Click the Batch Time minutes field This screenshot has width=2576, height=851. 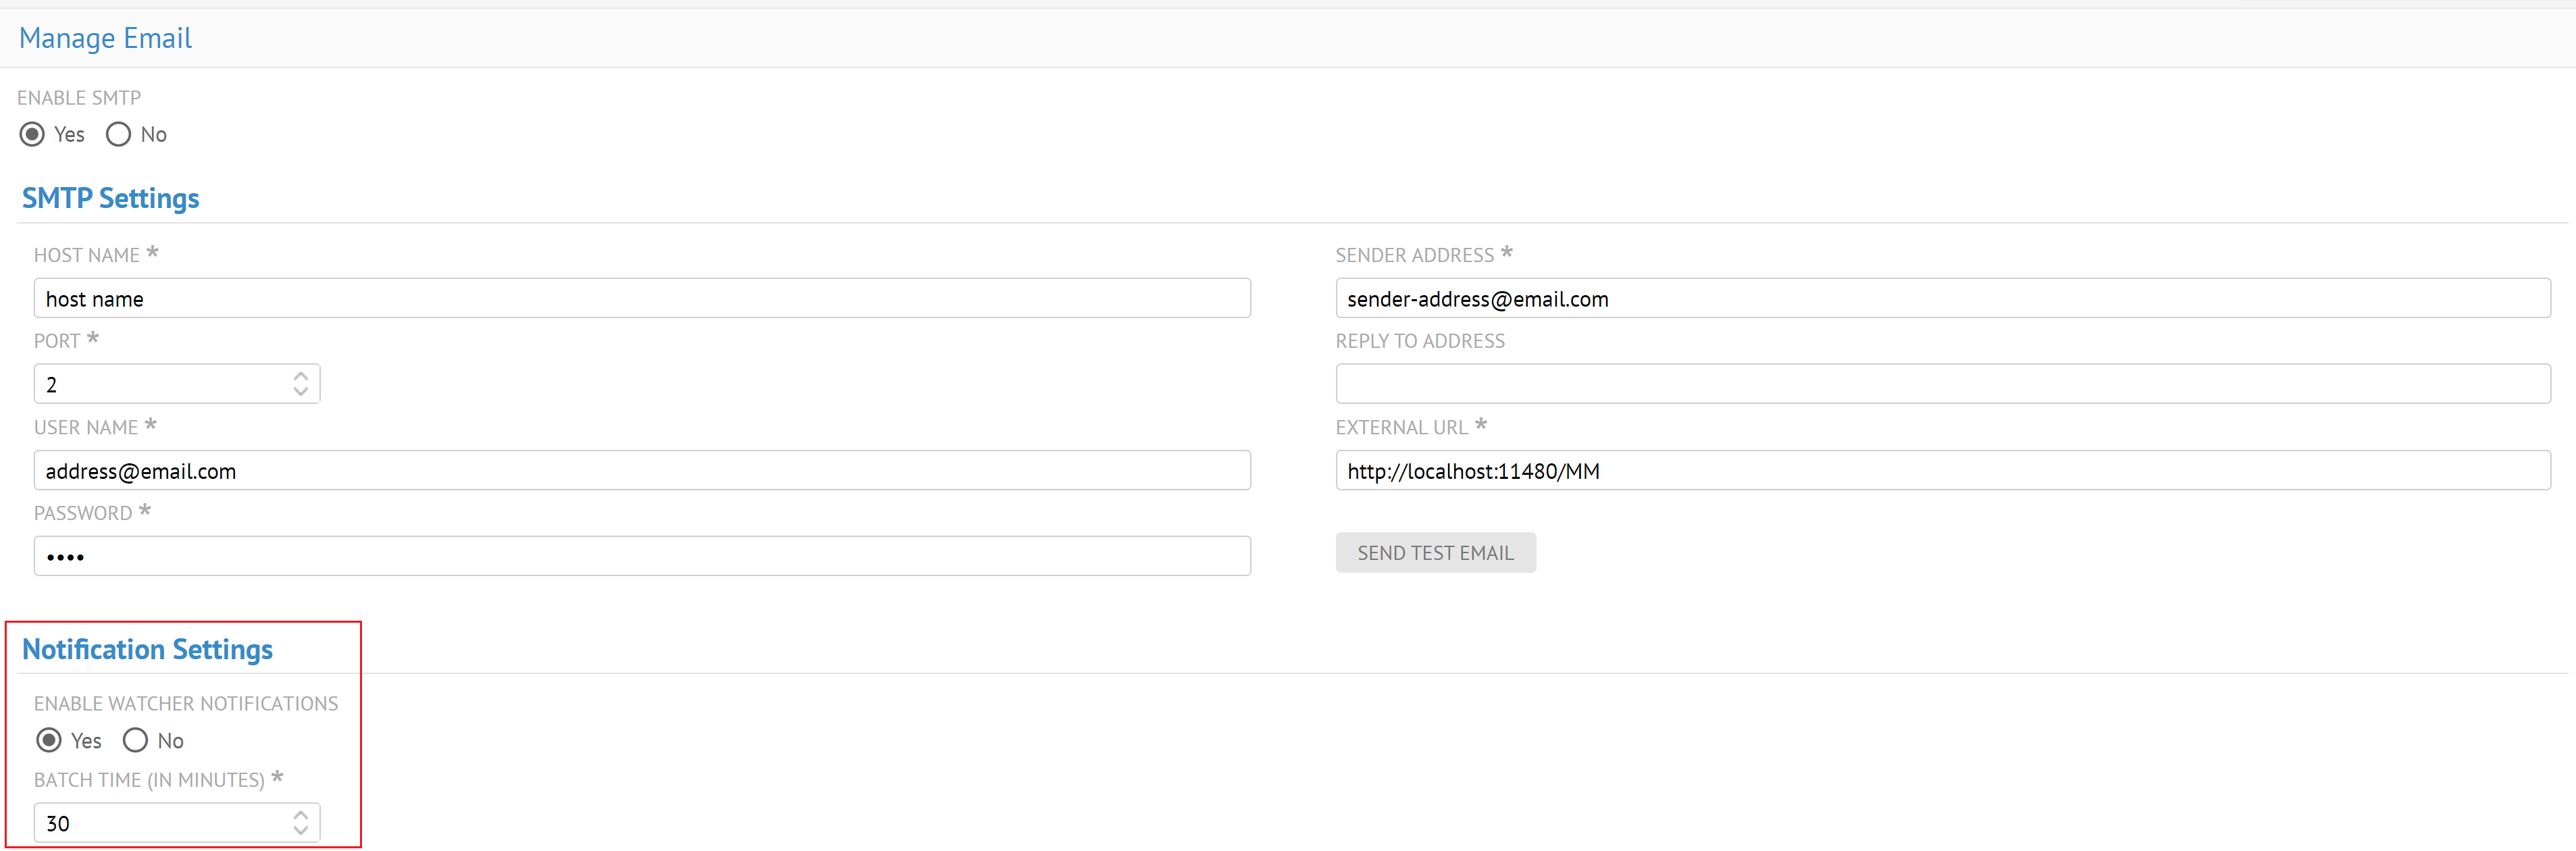[x=160, y=824]
